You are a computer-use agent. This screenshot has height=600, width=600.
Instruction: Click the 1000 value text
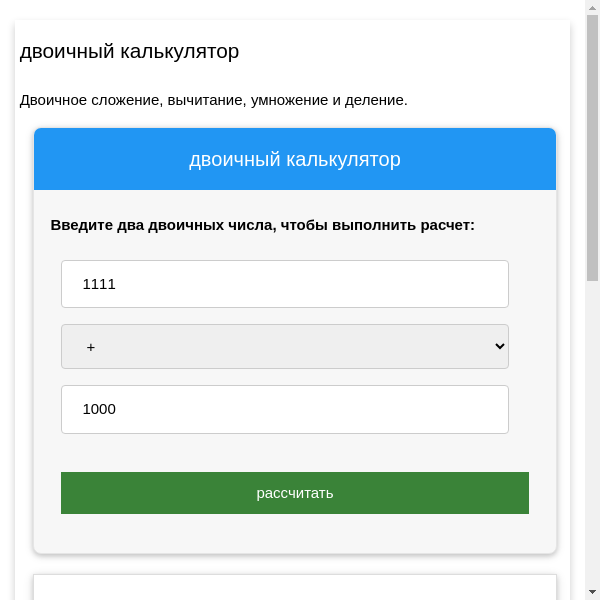click(x=99, y=409)
